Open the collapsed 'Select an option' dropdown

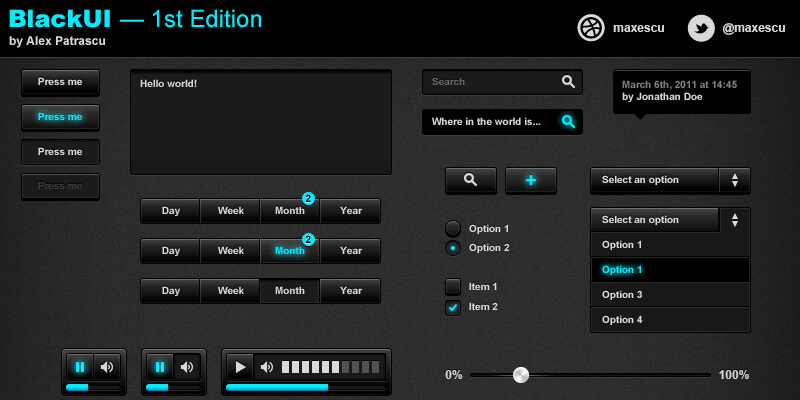pos(670,180)
